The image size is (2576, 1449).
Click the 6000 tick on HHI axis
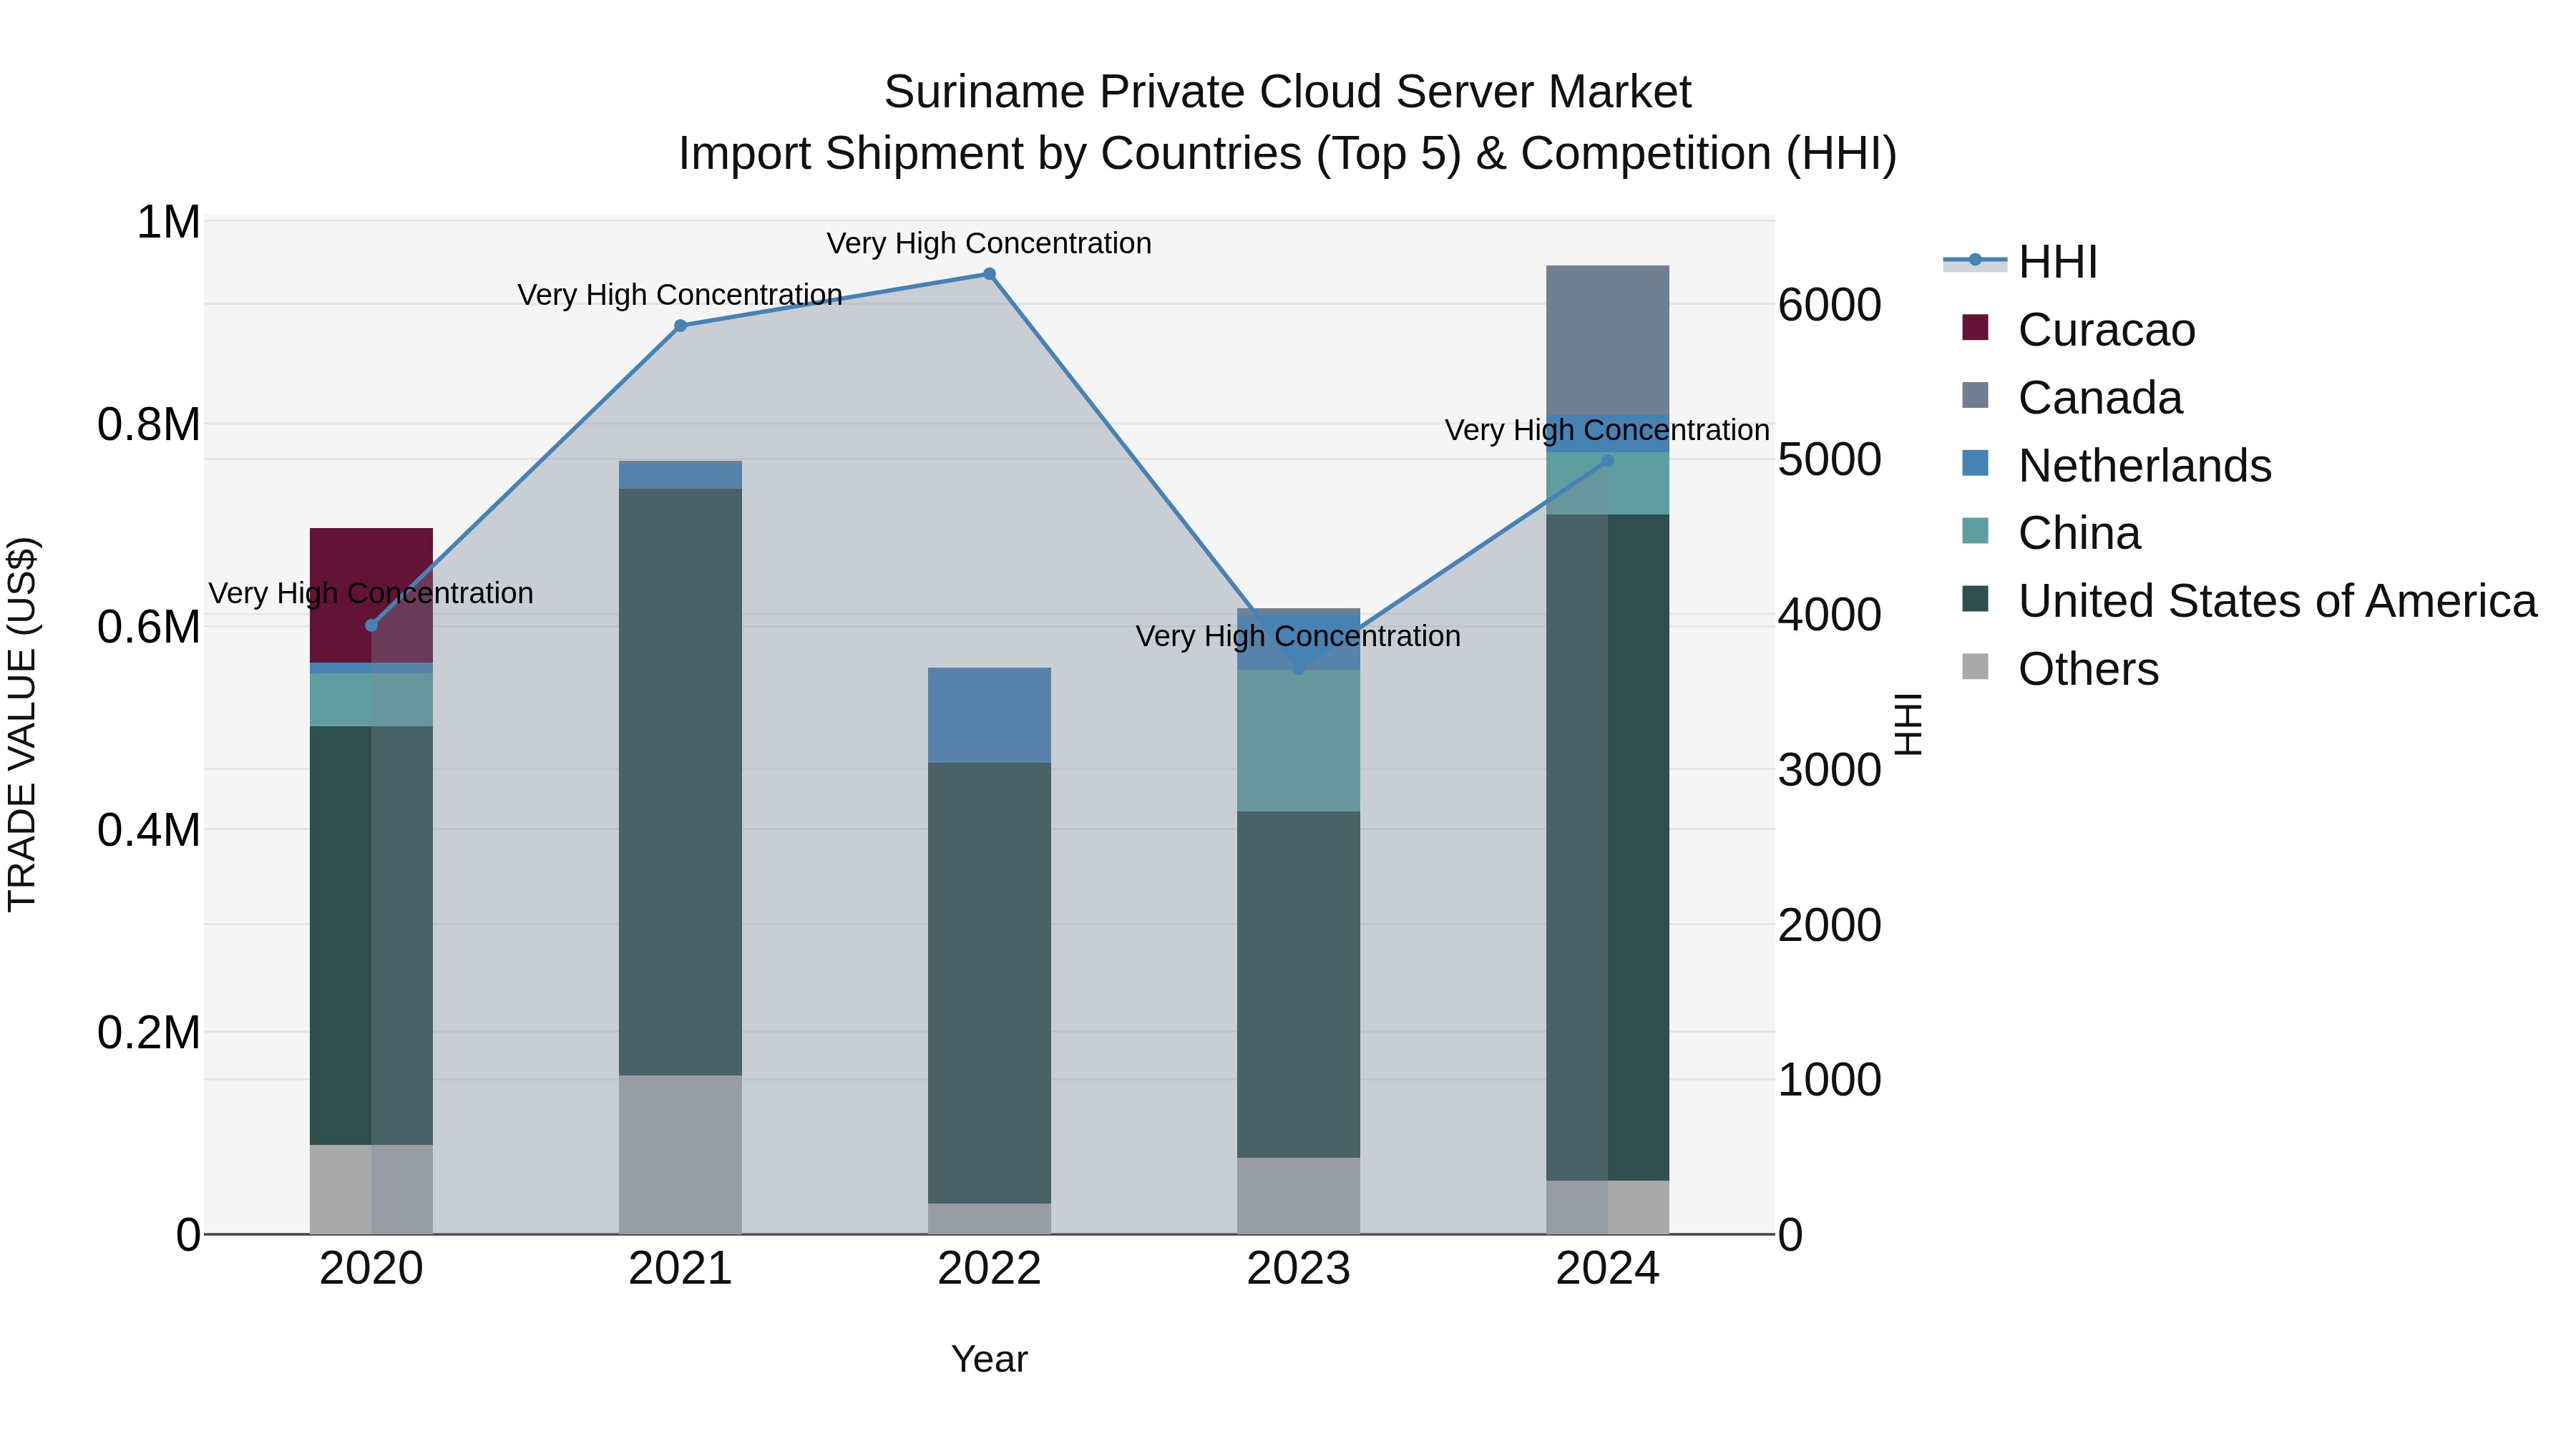coord(1829,305)
